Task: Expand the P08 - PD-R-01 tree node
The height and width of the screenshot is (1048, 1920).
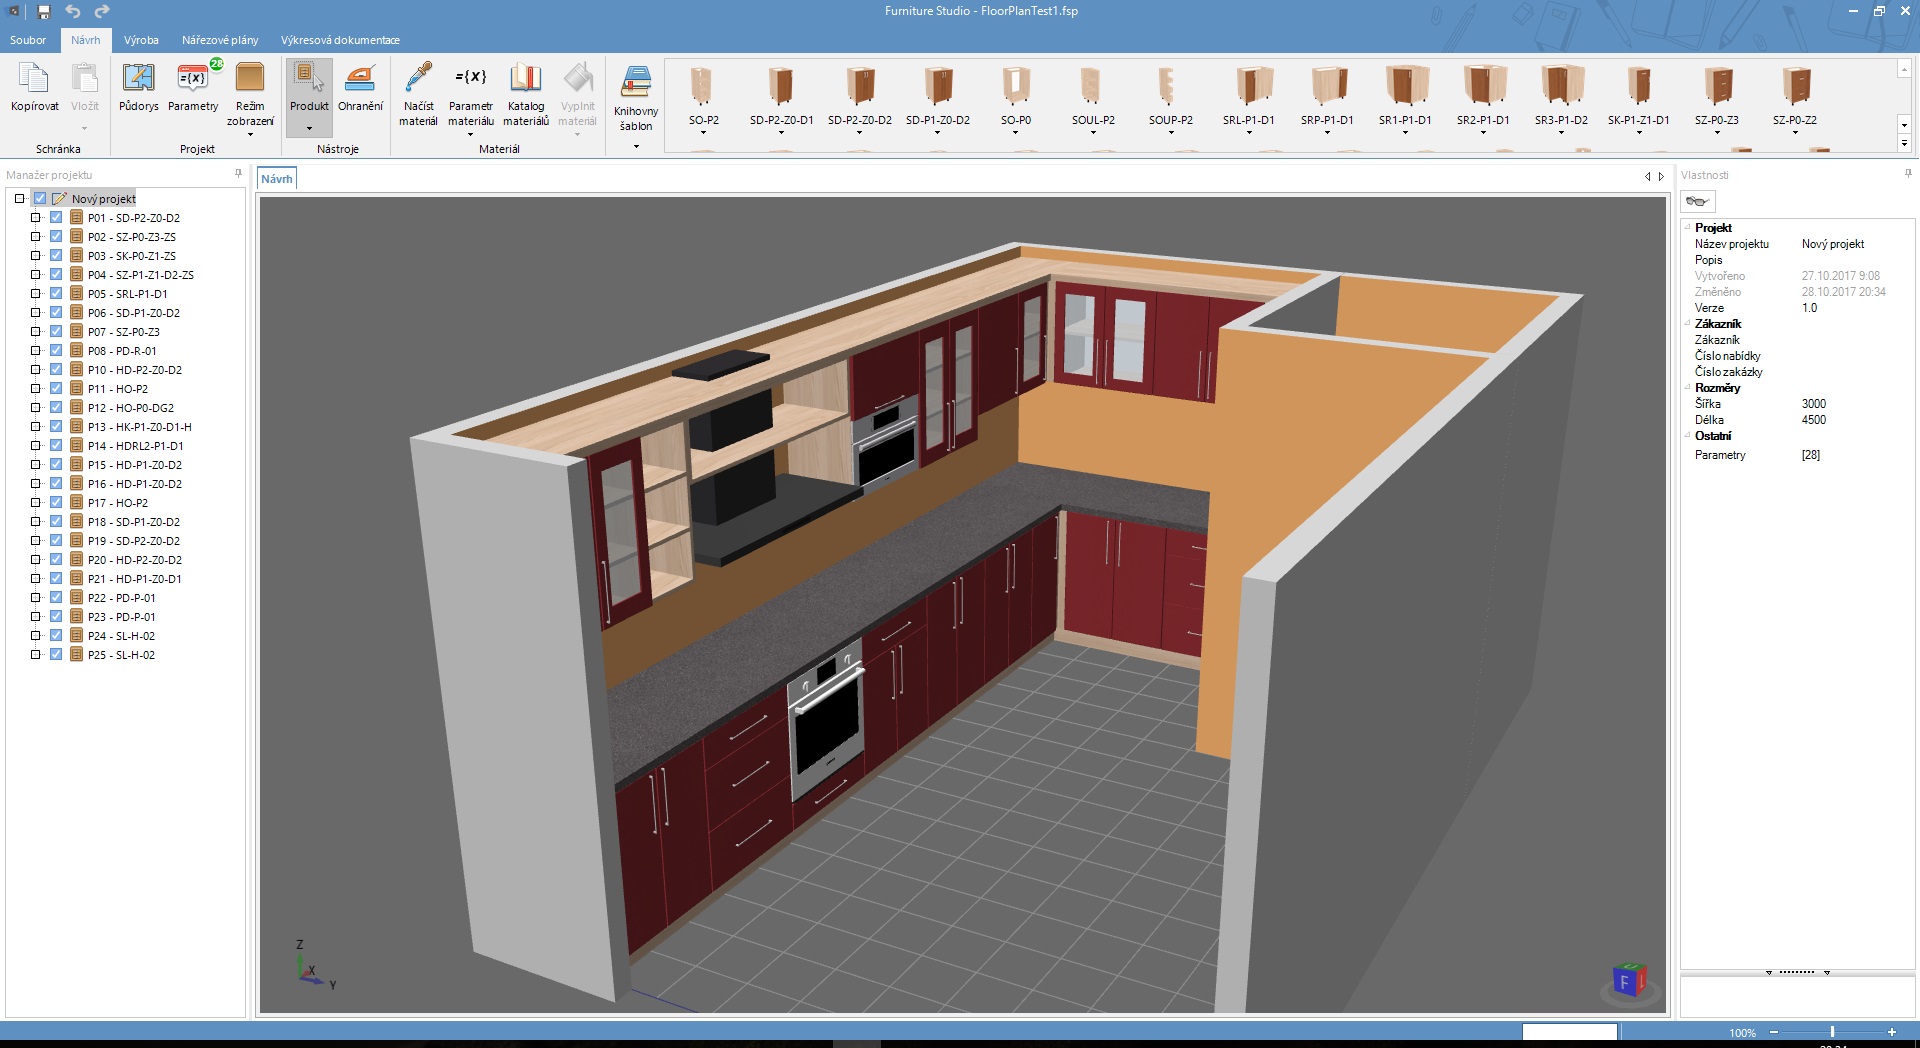Action: (35, 350)
